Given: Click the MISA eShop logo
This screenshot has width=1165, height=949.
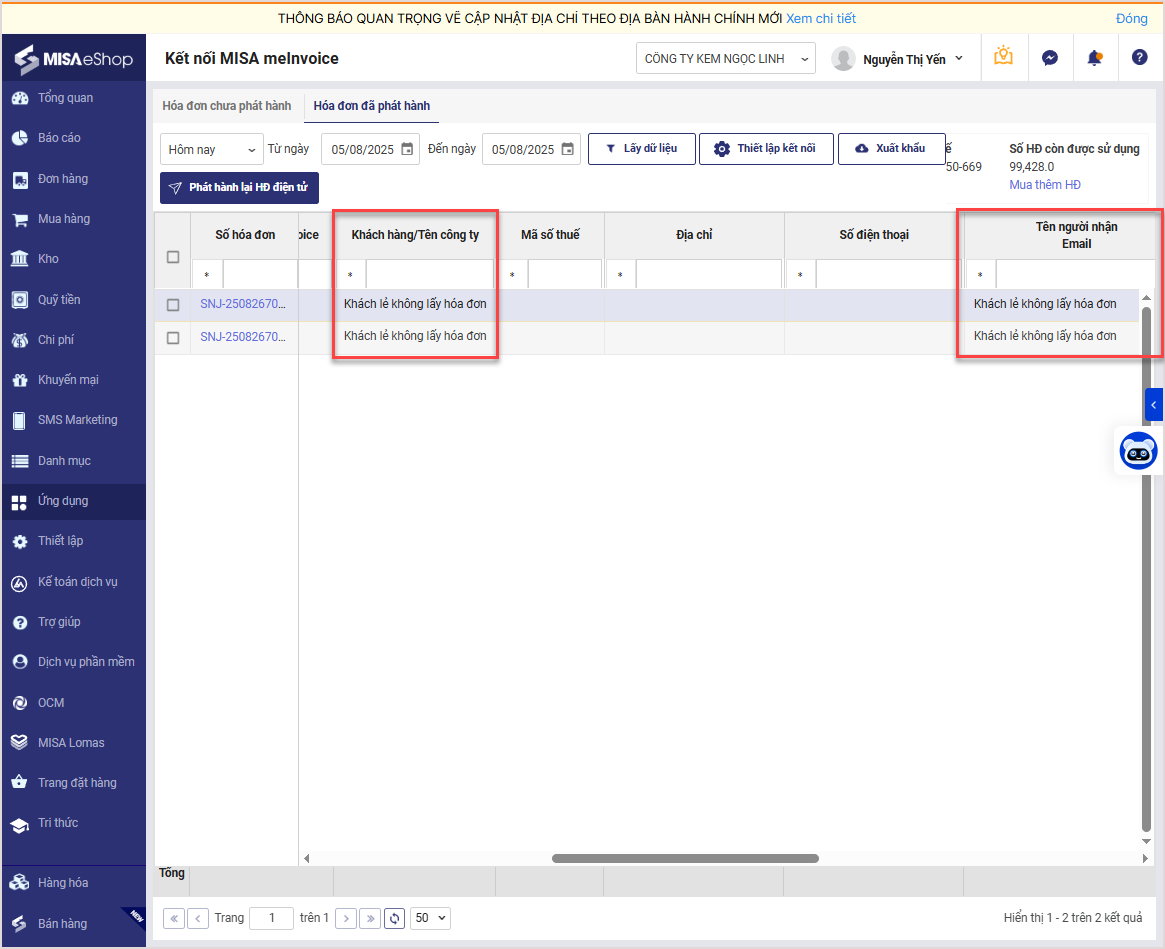Looking at the screenshot, I should 74,59.
